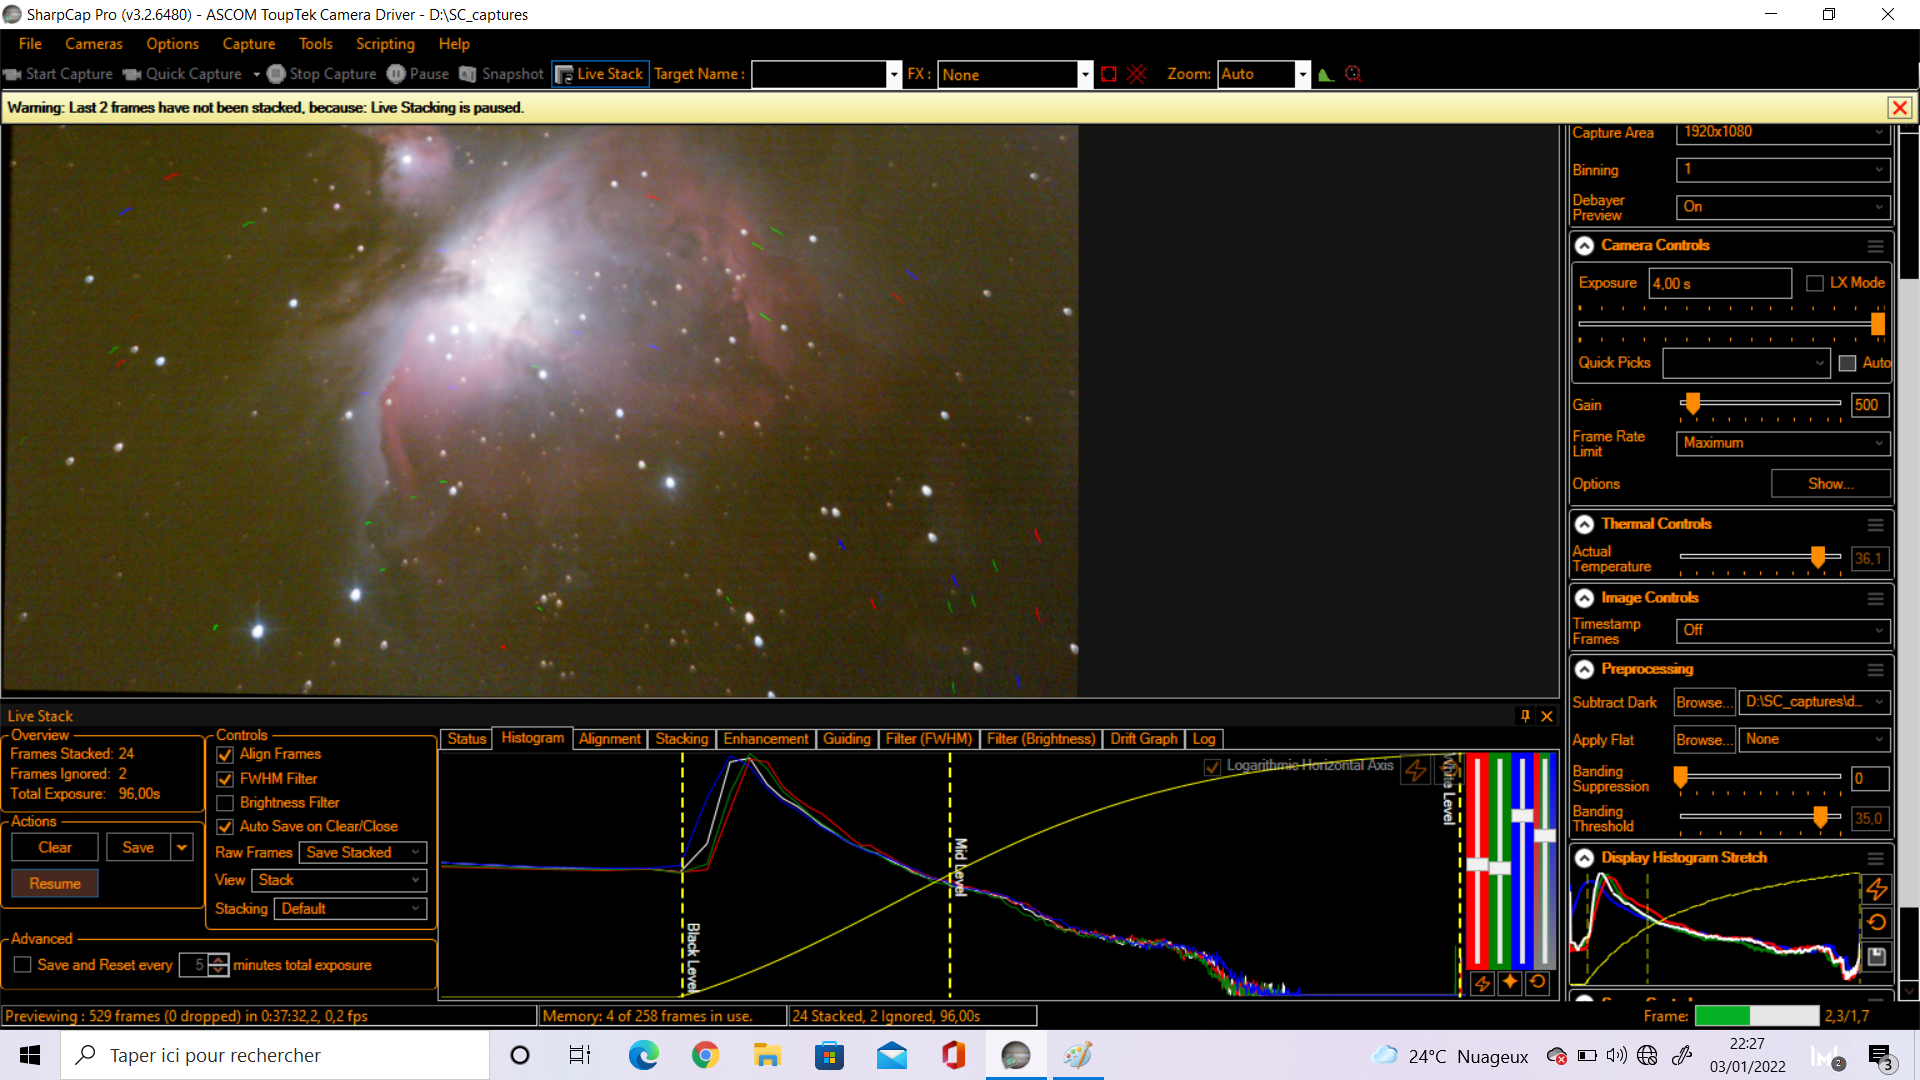The width and height of the screenshot is (1920, 1080).
Task: Switch to the Drift Graph tab
Action: (x=1143, y=739)
